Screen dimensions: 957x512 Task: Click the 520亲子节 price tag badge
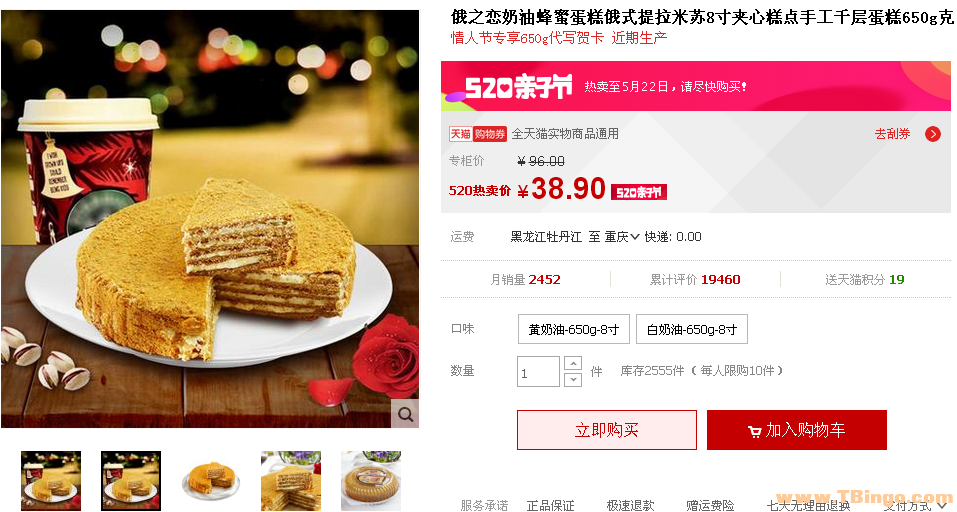(638, 192)
